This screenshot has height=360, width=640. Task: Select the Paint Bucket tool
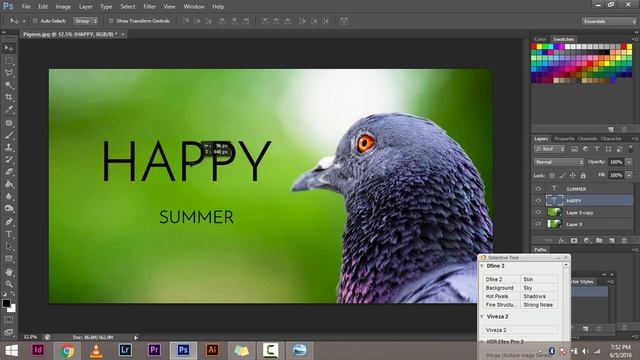[9, 184]
